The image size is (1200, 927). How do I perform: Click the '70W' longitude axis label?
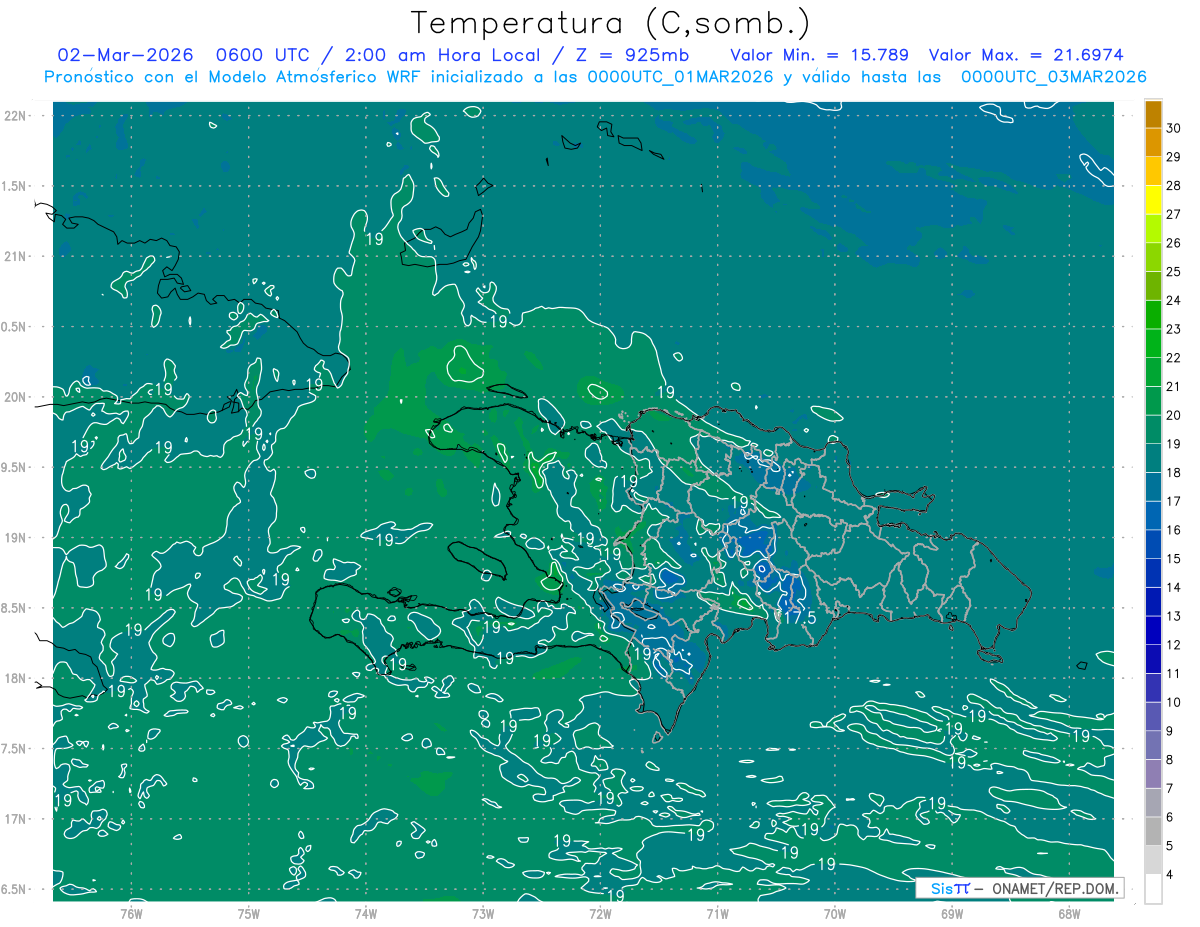pos(834,913)
